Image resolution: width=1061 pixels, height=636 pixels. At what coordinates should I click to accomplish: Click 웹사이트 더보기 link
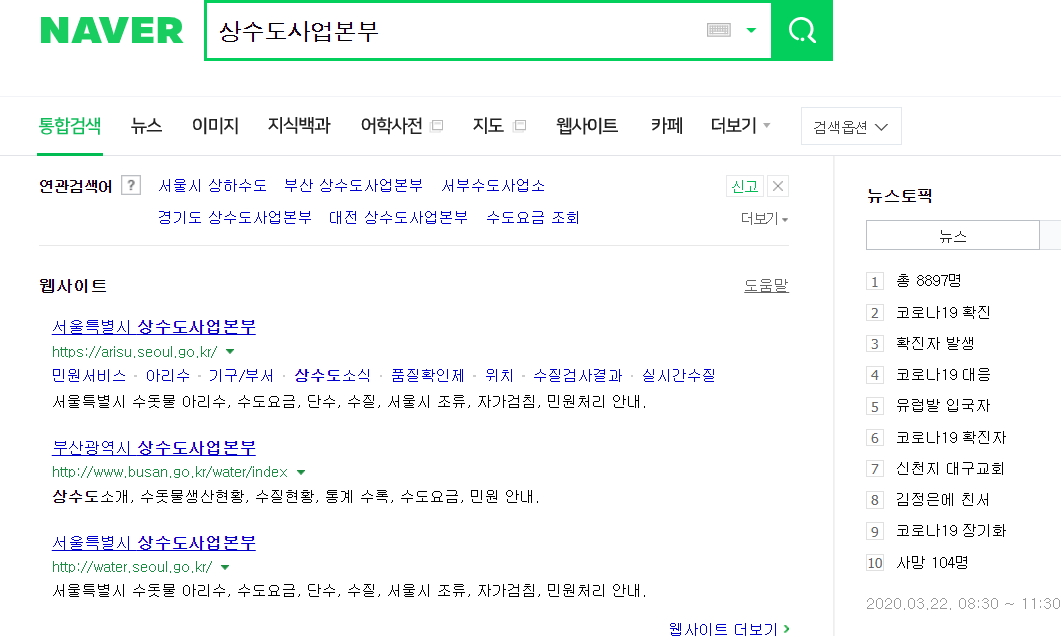729,629
